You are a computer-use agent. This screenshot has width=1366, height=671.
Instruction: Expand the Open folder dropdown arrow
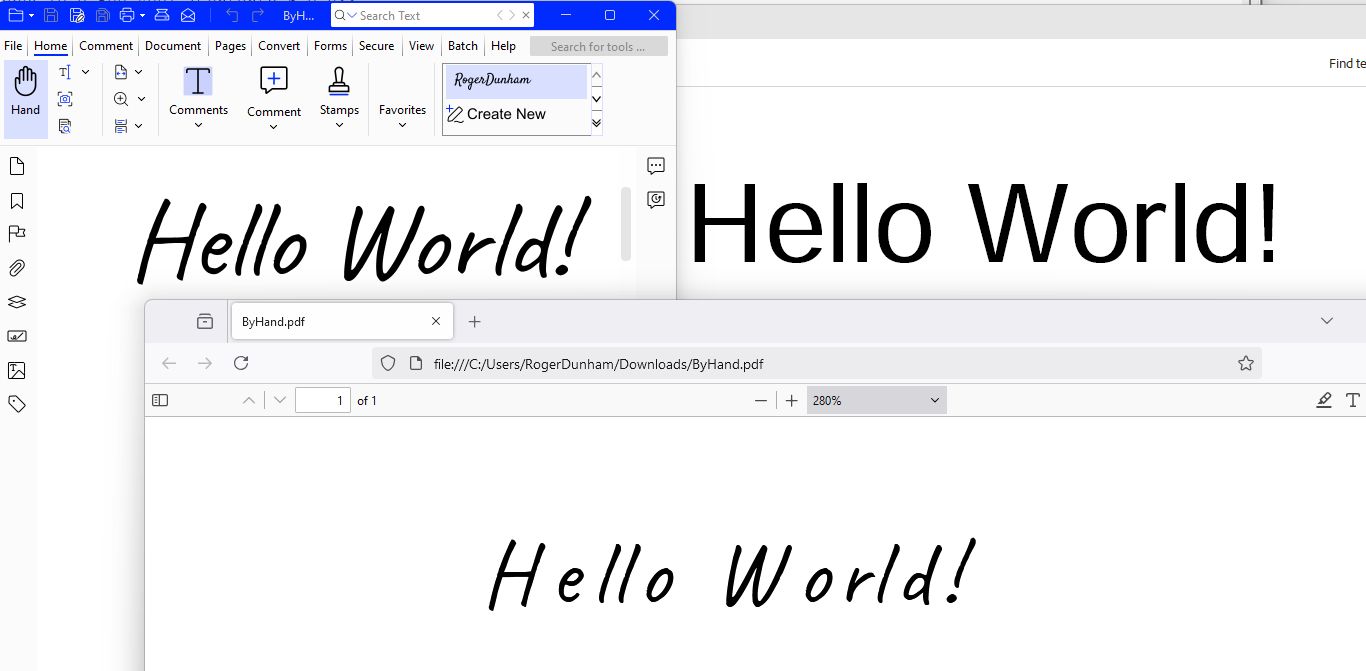pos(32,16)
